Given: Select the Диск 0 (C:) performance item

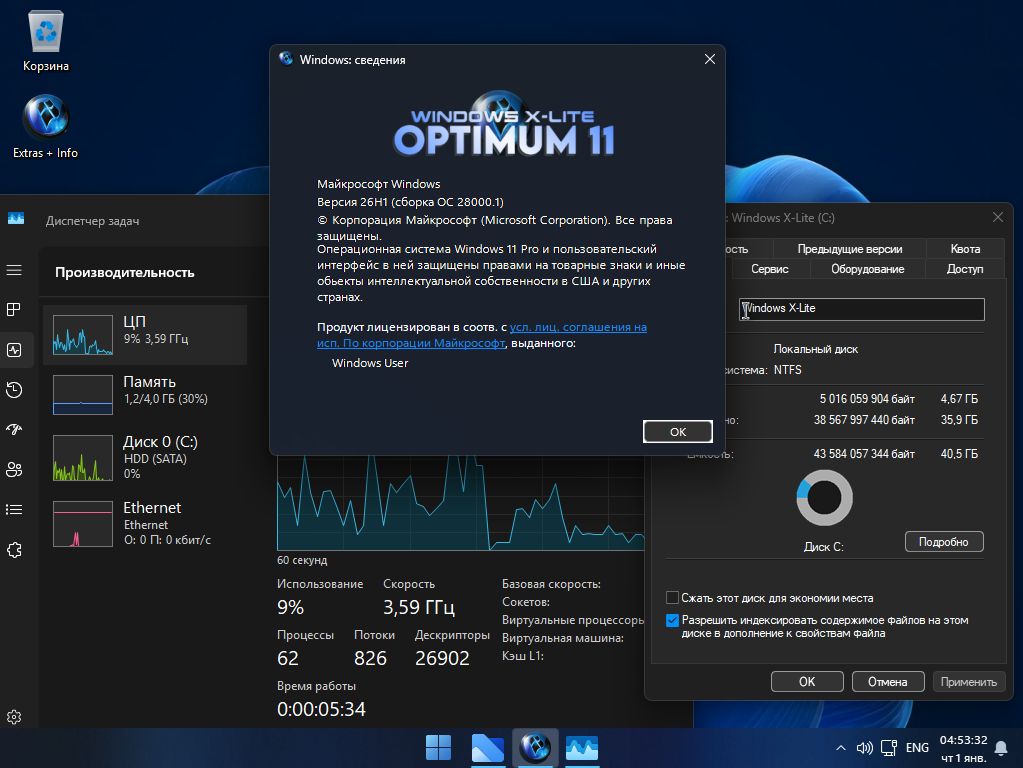Looking at the screenshot, I should (x=145, y=457).
